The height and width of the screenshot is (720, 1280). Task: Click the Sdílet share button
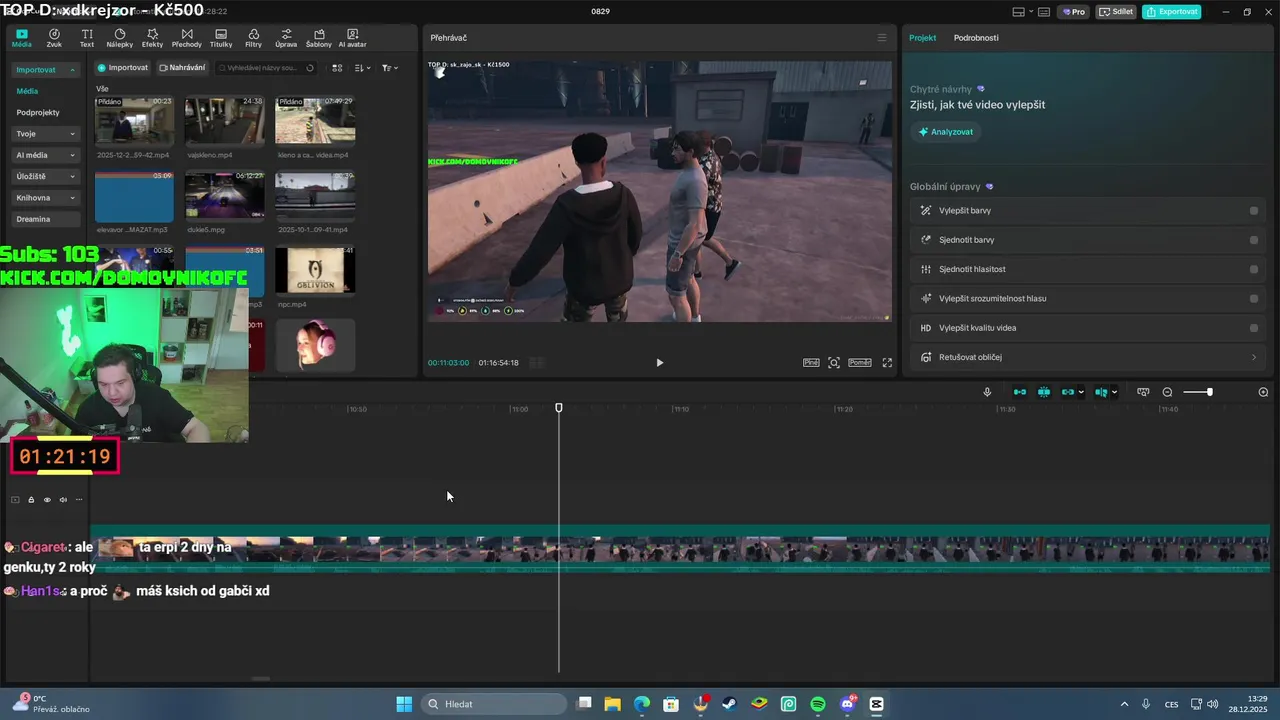1116,12
